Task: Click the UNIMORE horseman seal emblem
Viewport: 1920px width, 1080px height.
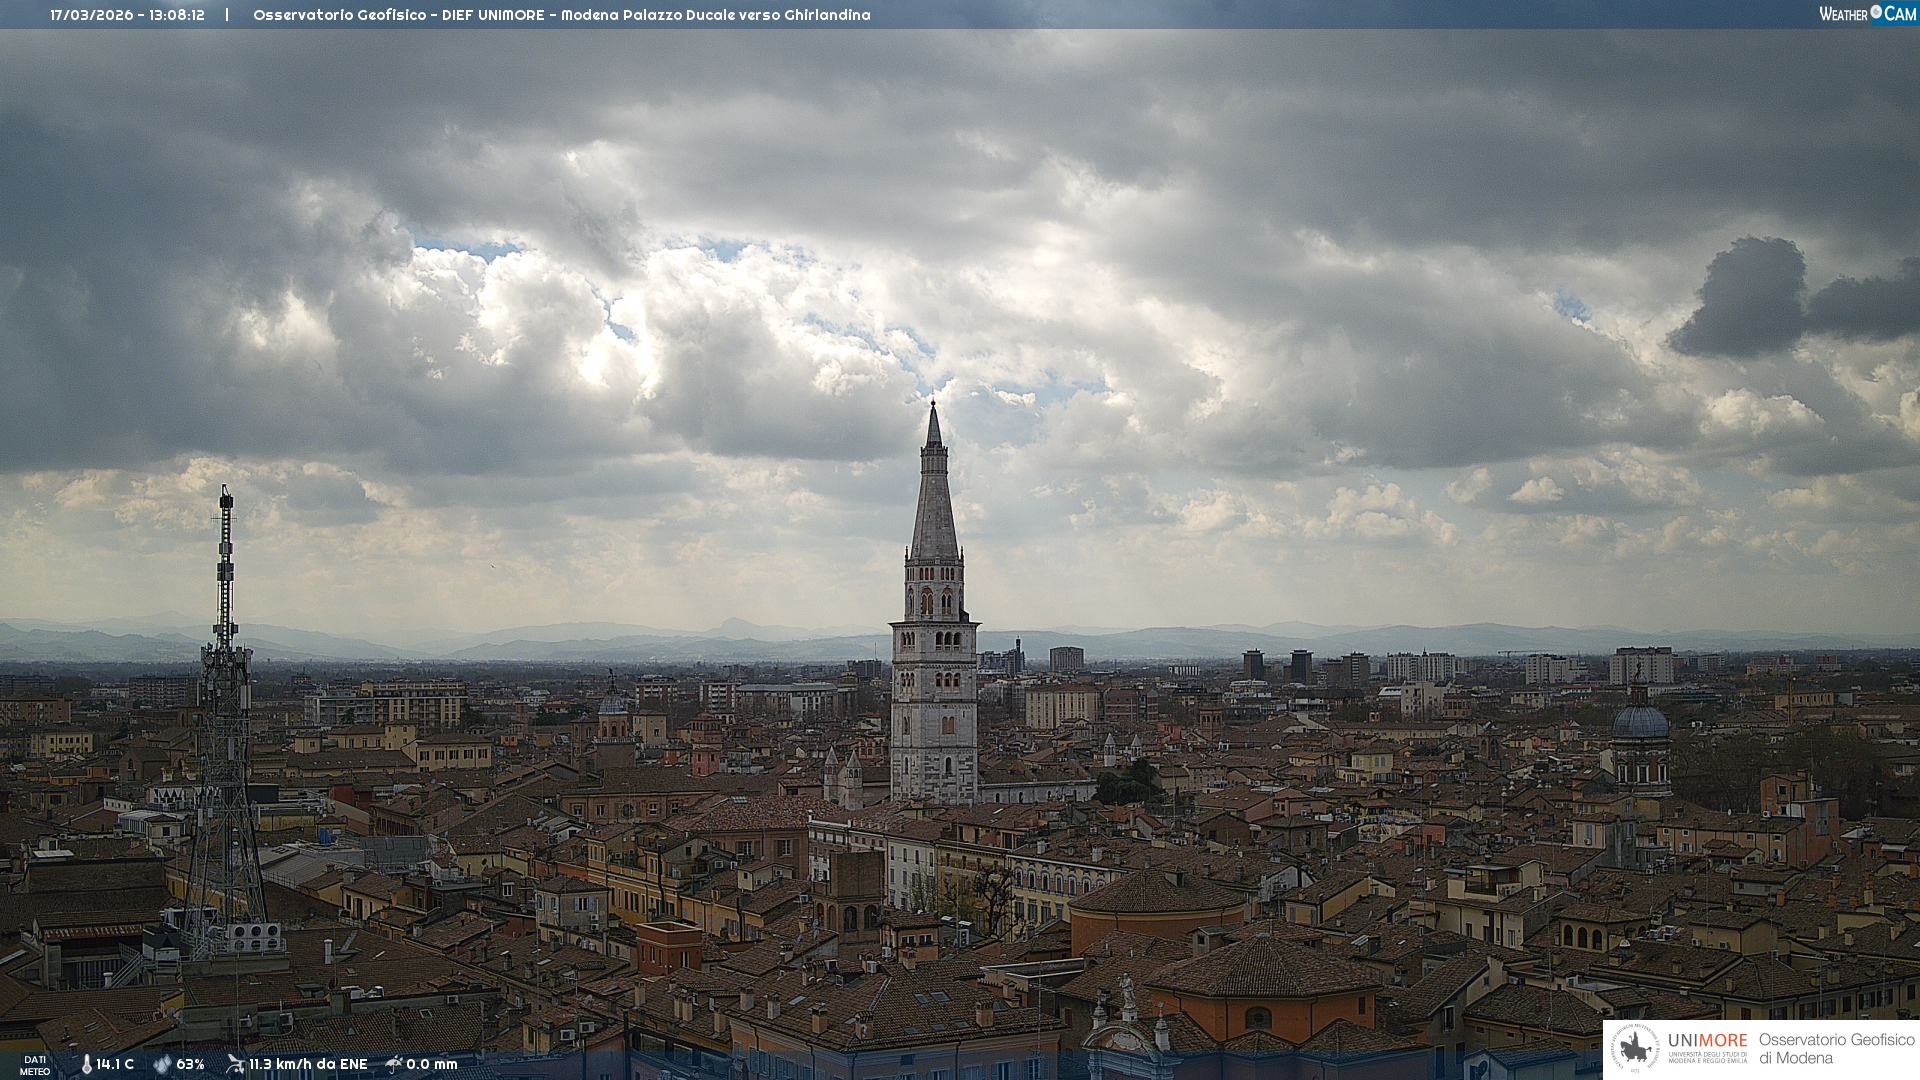Action: point(1635,1048)
